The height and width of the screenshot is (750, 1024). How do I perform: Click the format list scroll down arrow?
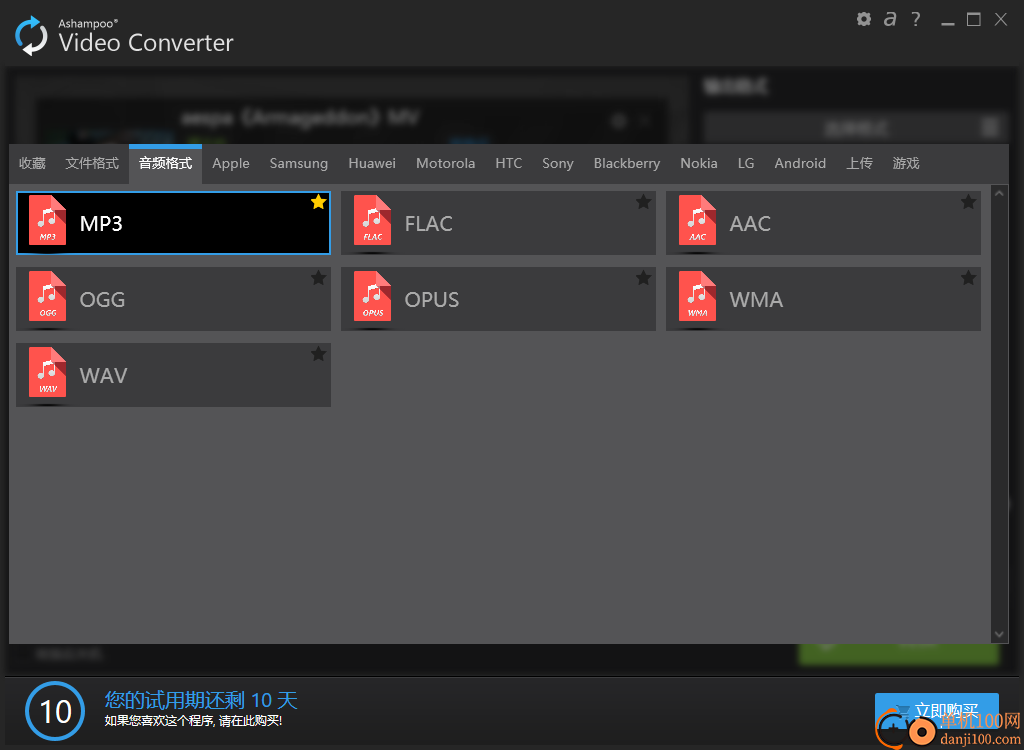tap(999, 634)
